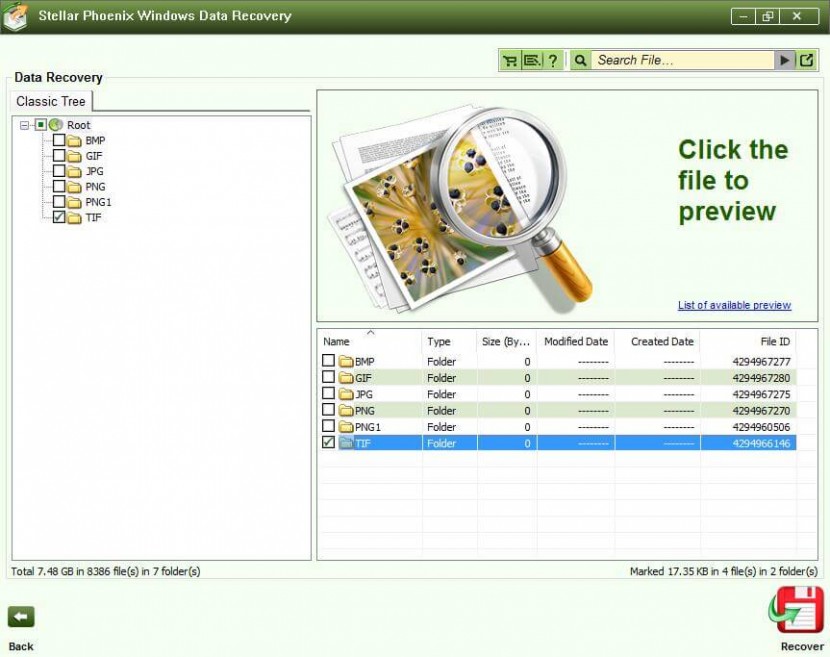Open the register/activation toolbar icon
Image resolution: width=830 pixels, height=657 pixels.
point(531,60)
